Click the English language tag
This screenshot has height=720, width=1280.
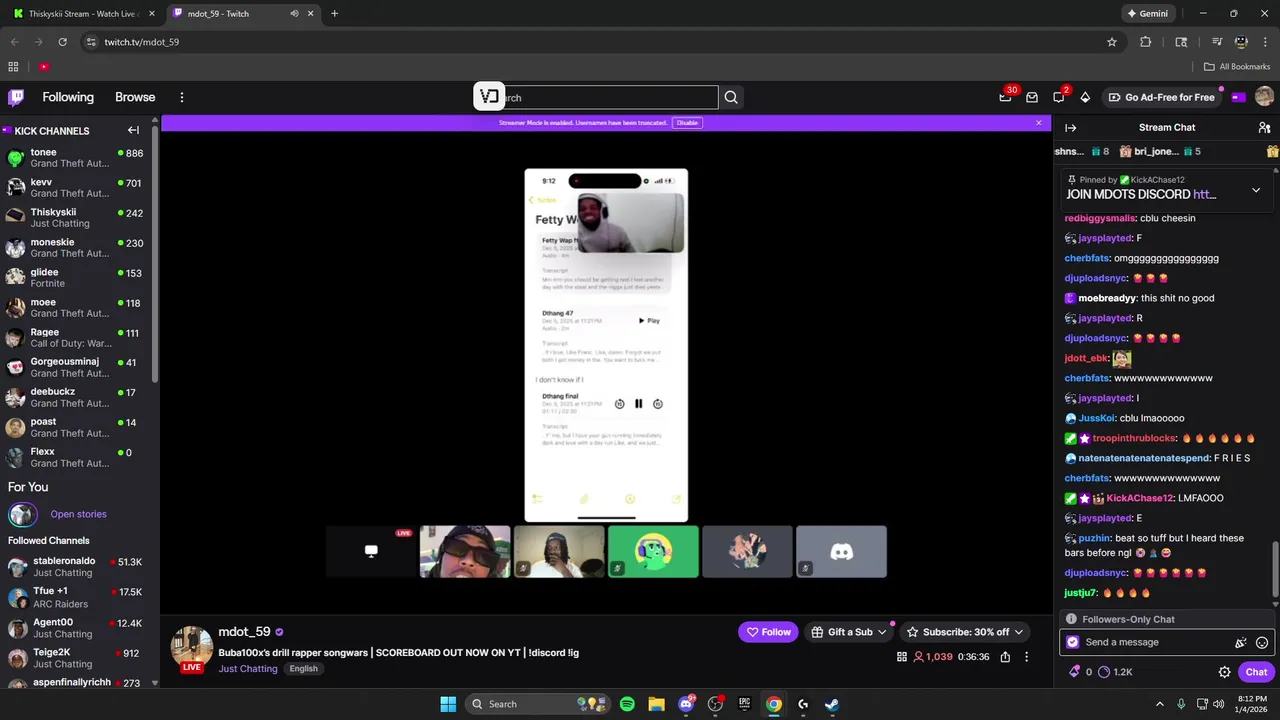(x=304, y=669)
